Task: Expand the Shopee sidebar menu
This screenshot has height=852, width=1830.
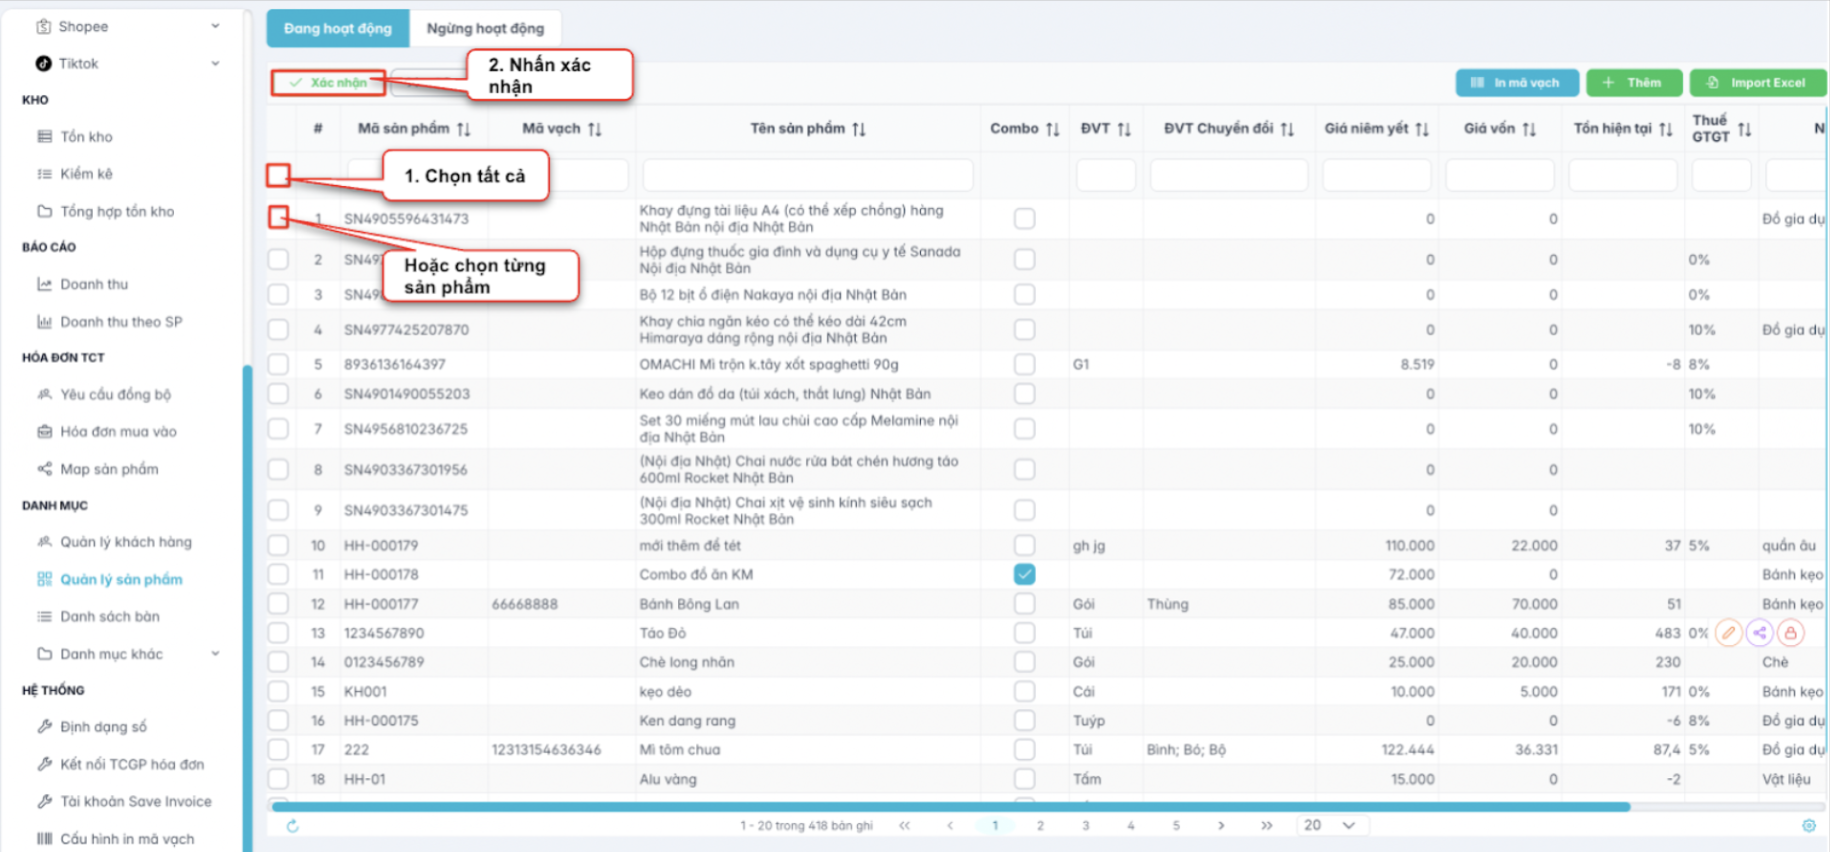Action: coord(215,27)
